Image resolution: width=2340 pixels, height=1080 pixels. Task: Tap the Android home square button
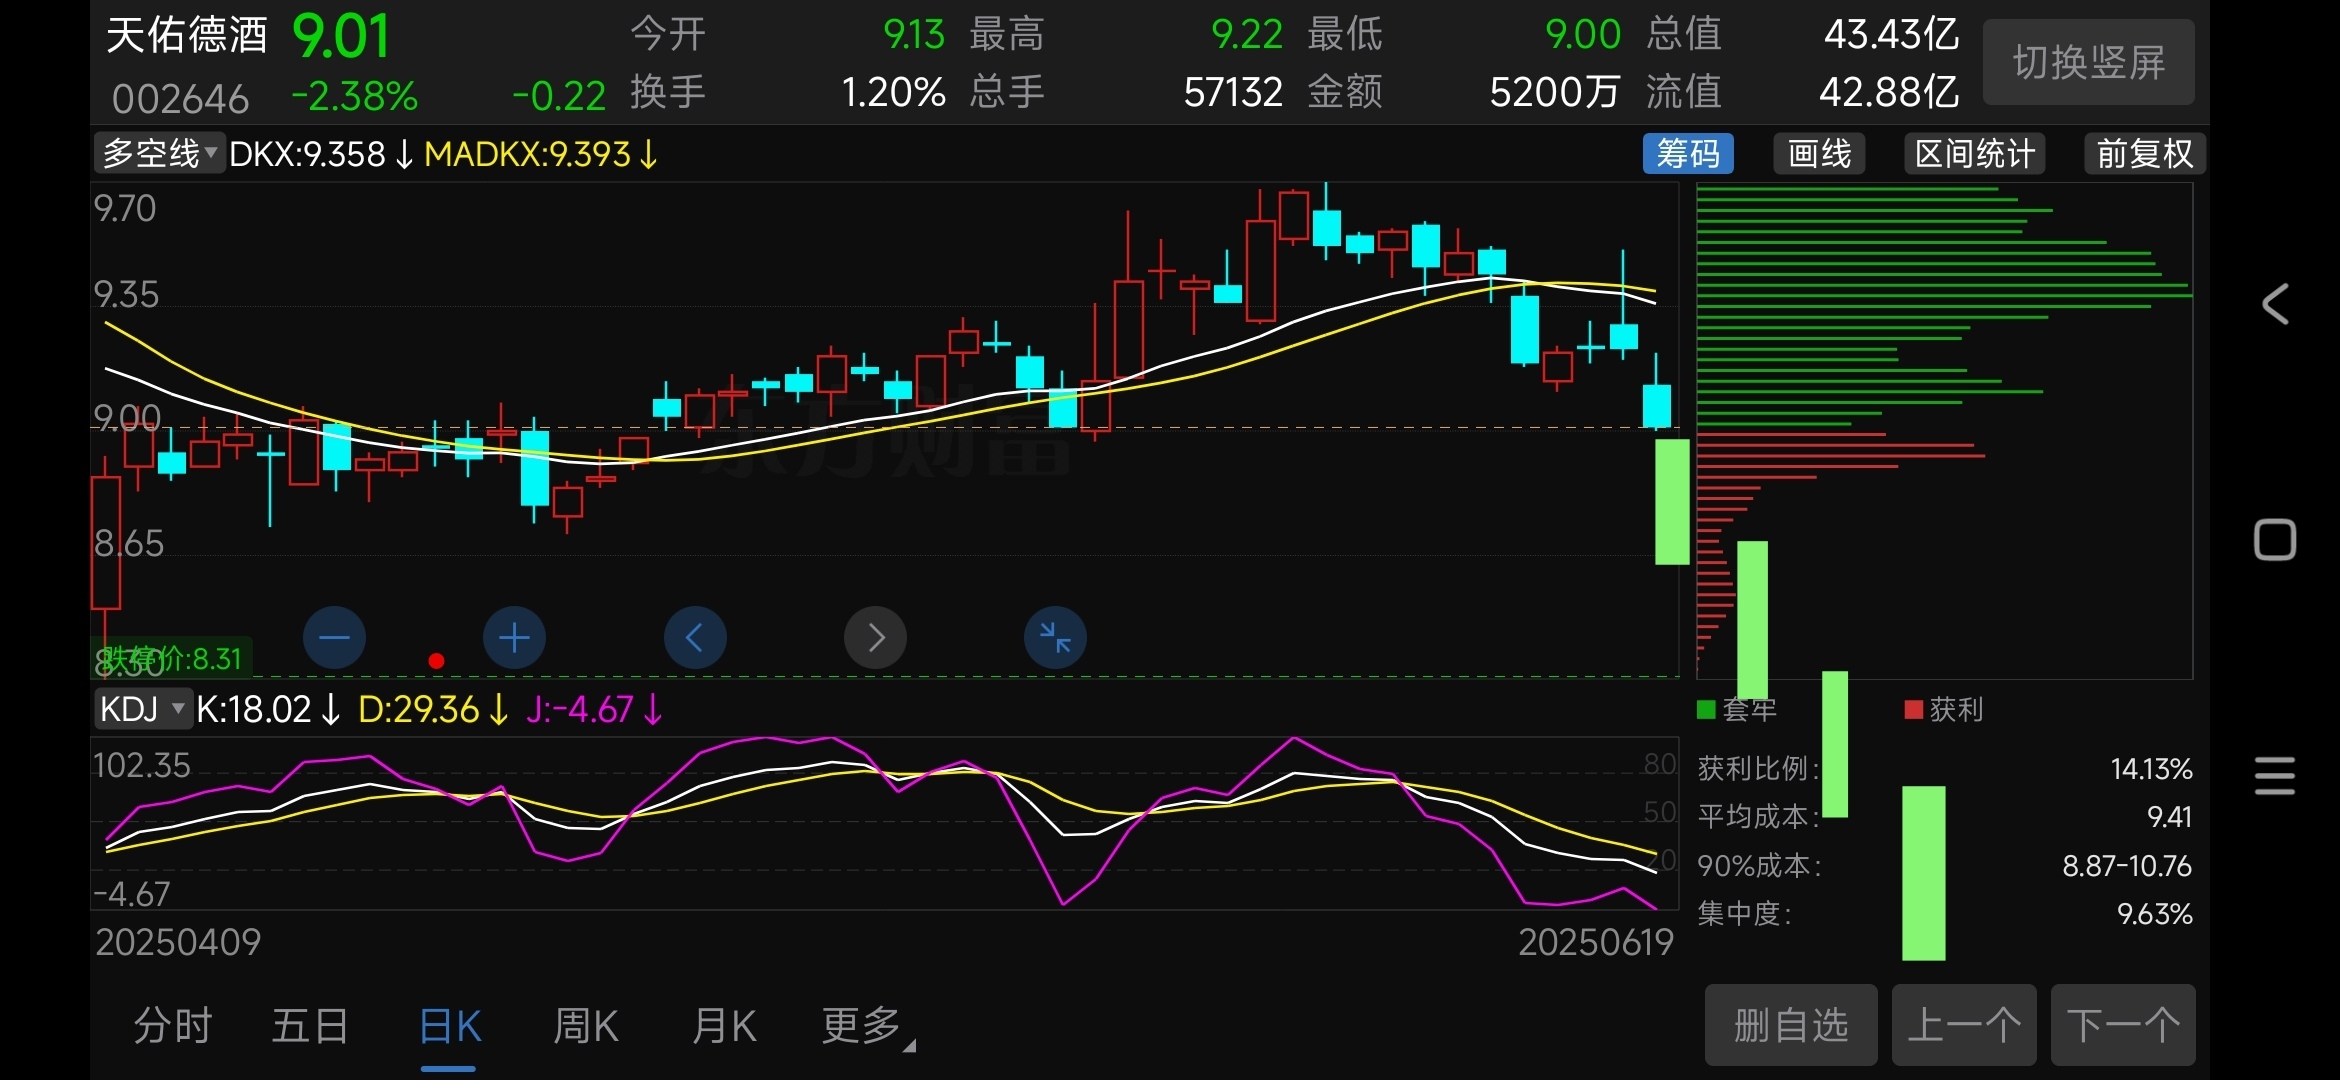2275,540
